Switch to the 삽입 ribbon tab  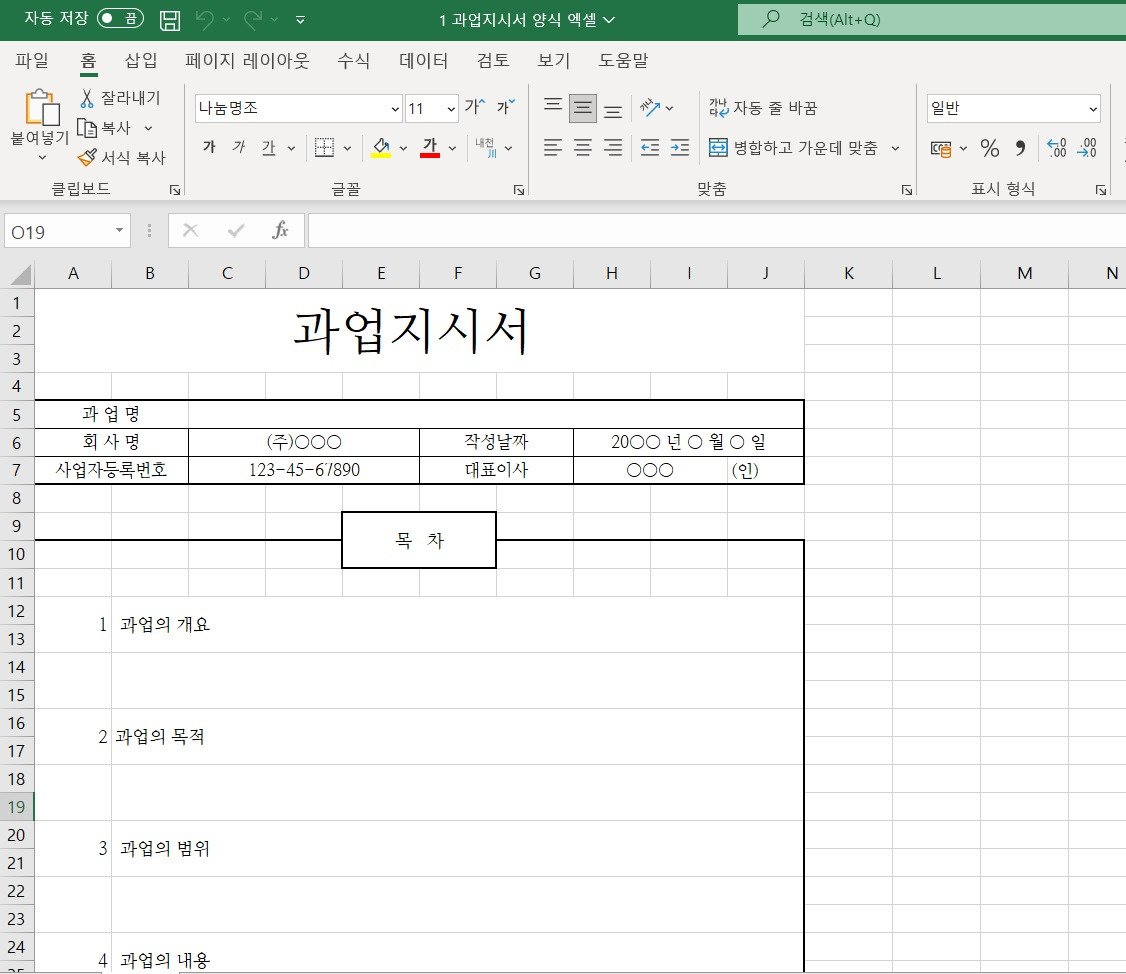point(141,61)
